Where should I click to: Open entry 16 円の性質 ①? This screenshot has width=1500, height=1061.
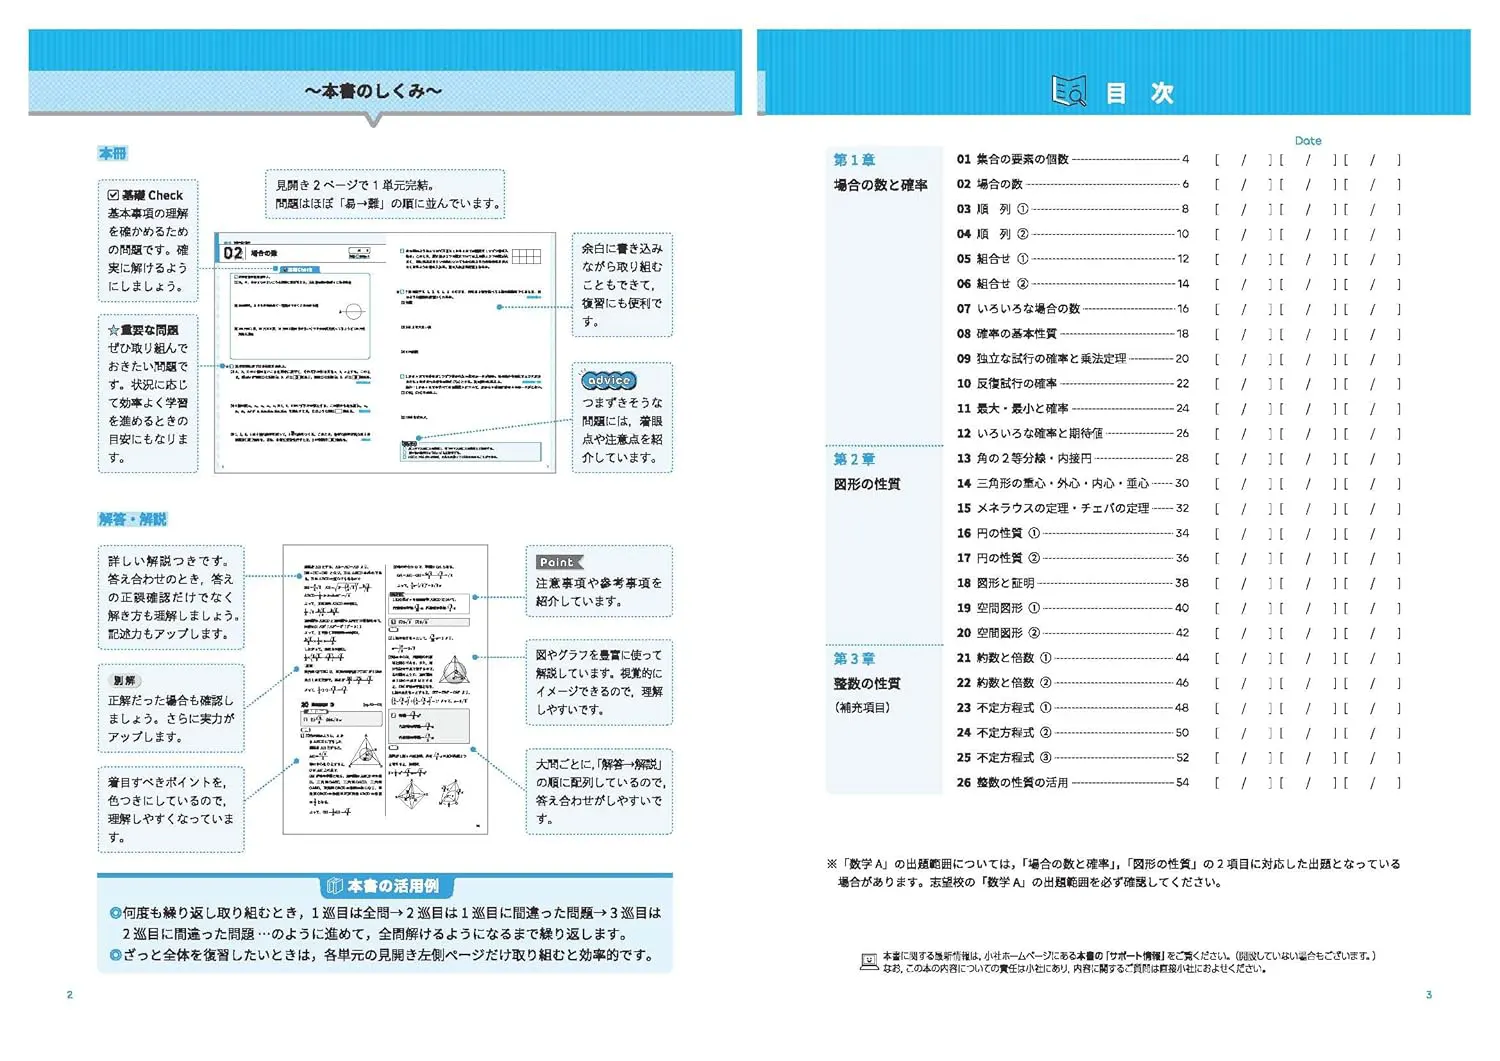coord(1072,534)
